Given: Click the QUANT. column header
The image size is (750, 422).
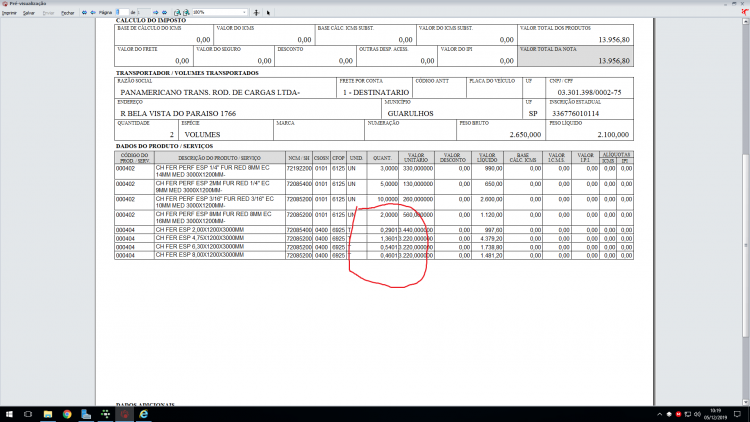Looking at the screenshot, I should coord(382,158).
